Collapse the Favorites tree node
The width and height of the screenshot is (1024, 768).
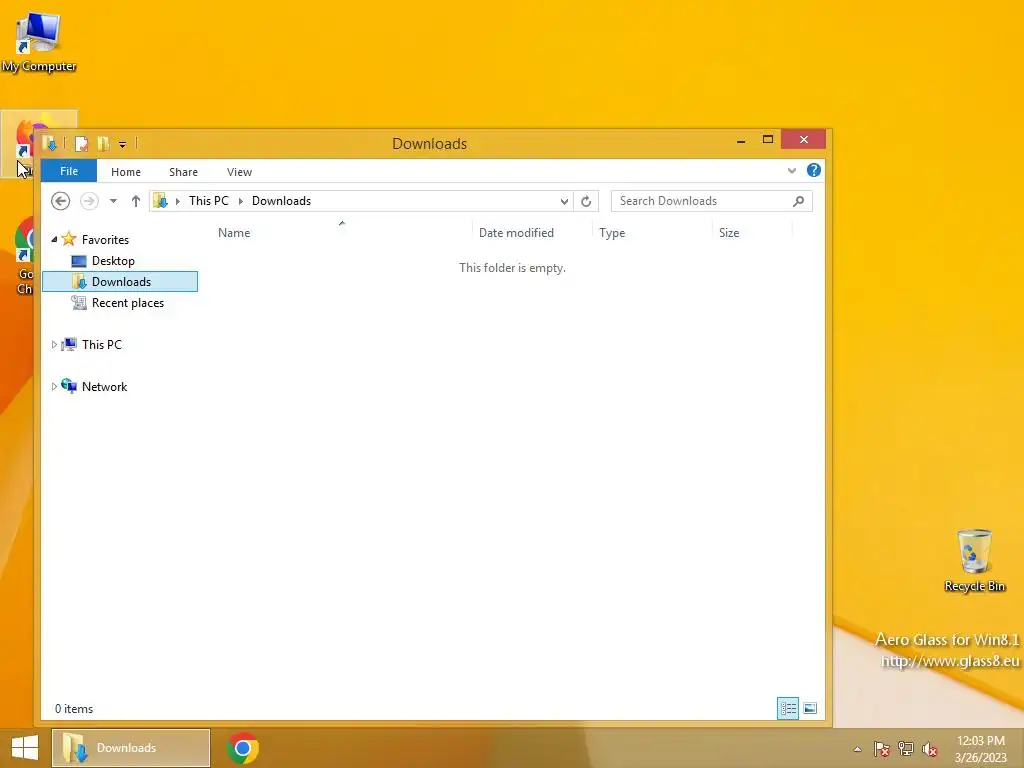point(54,240)
